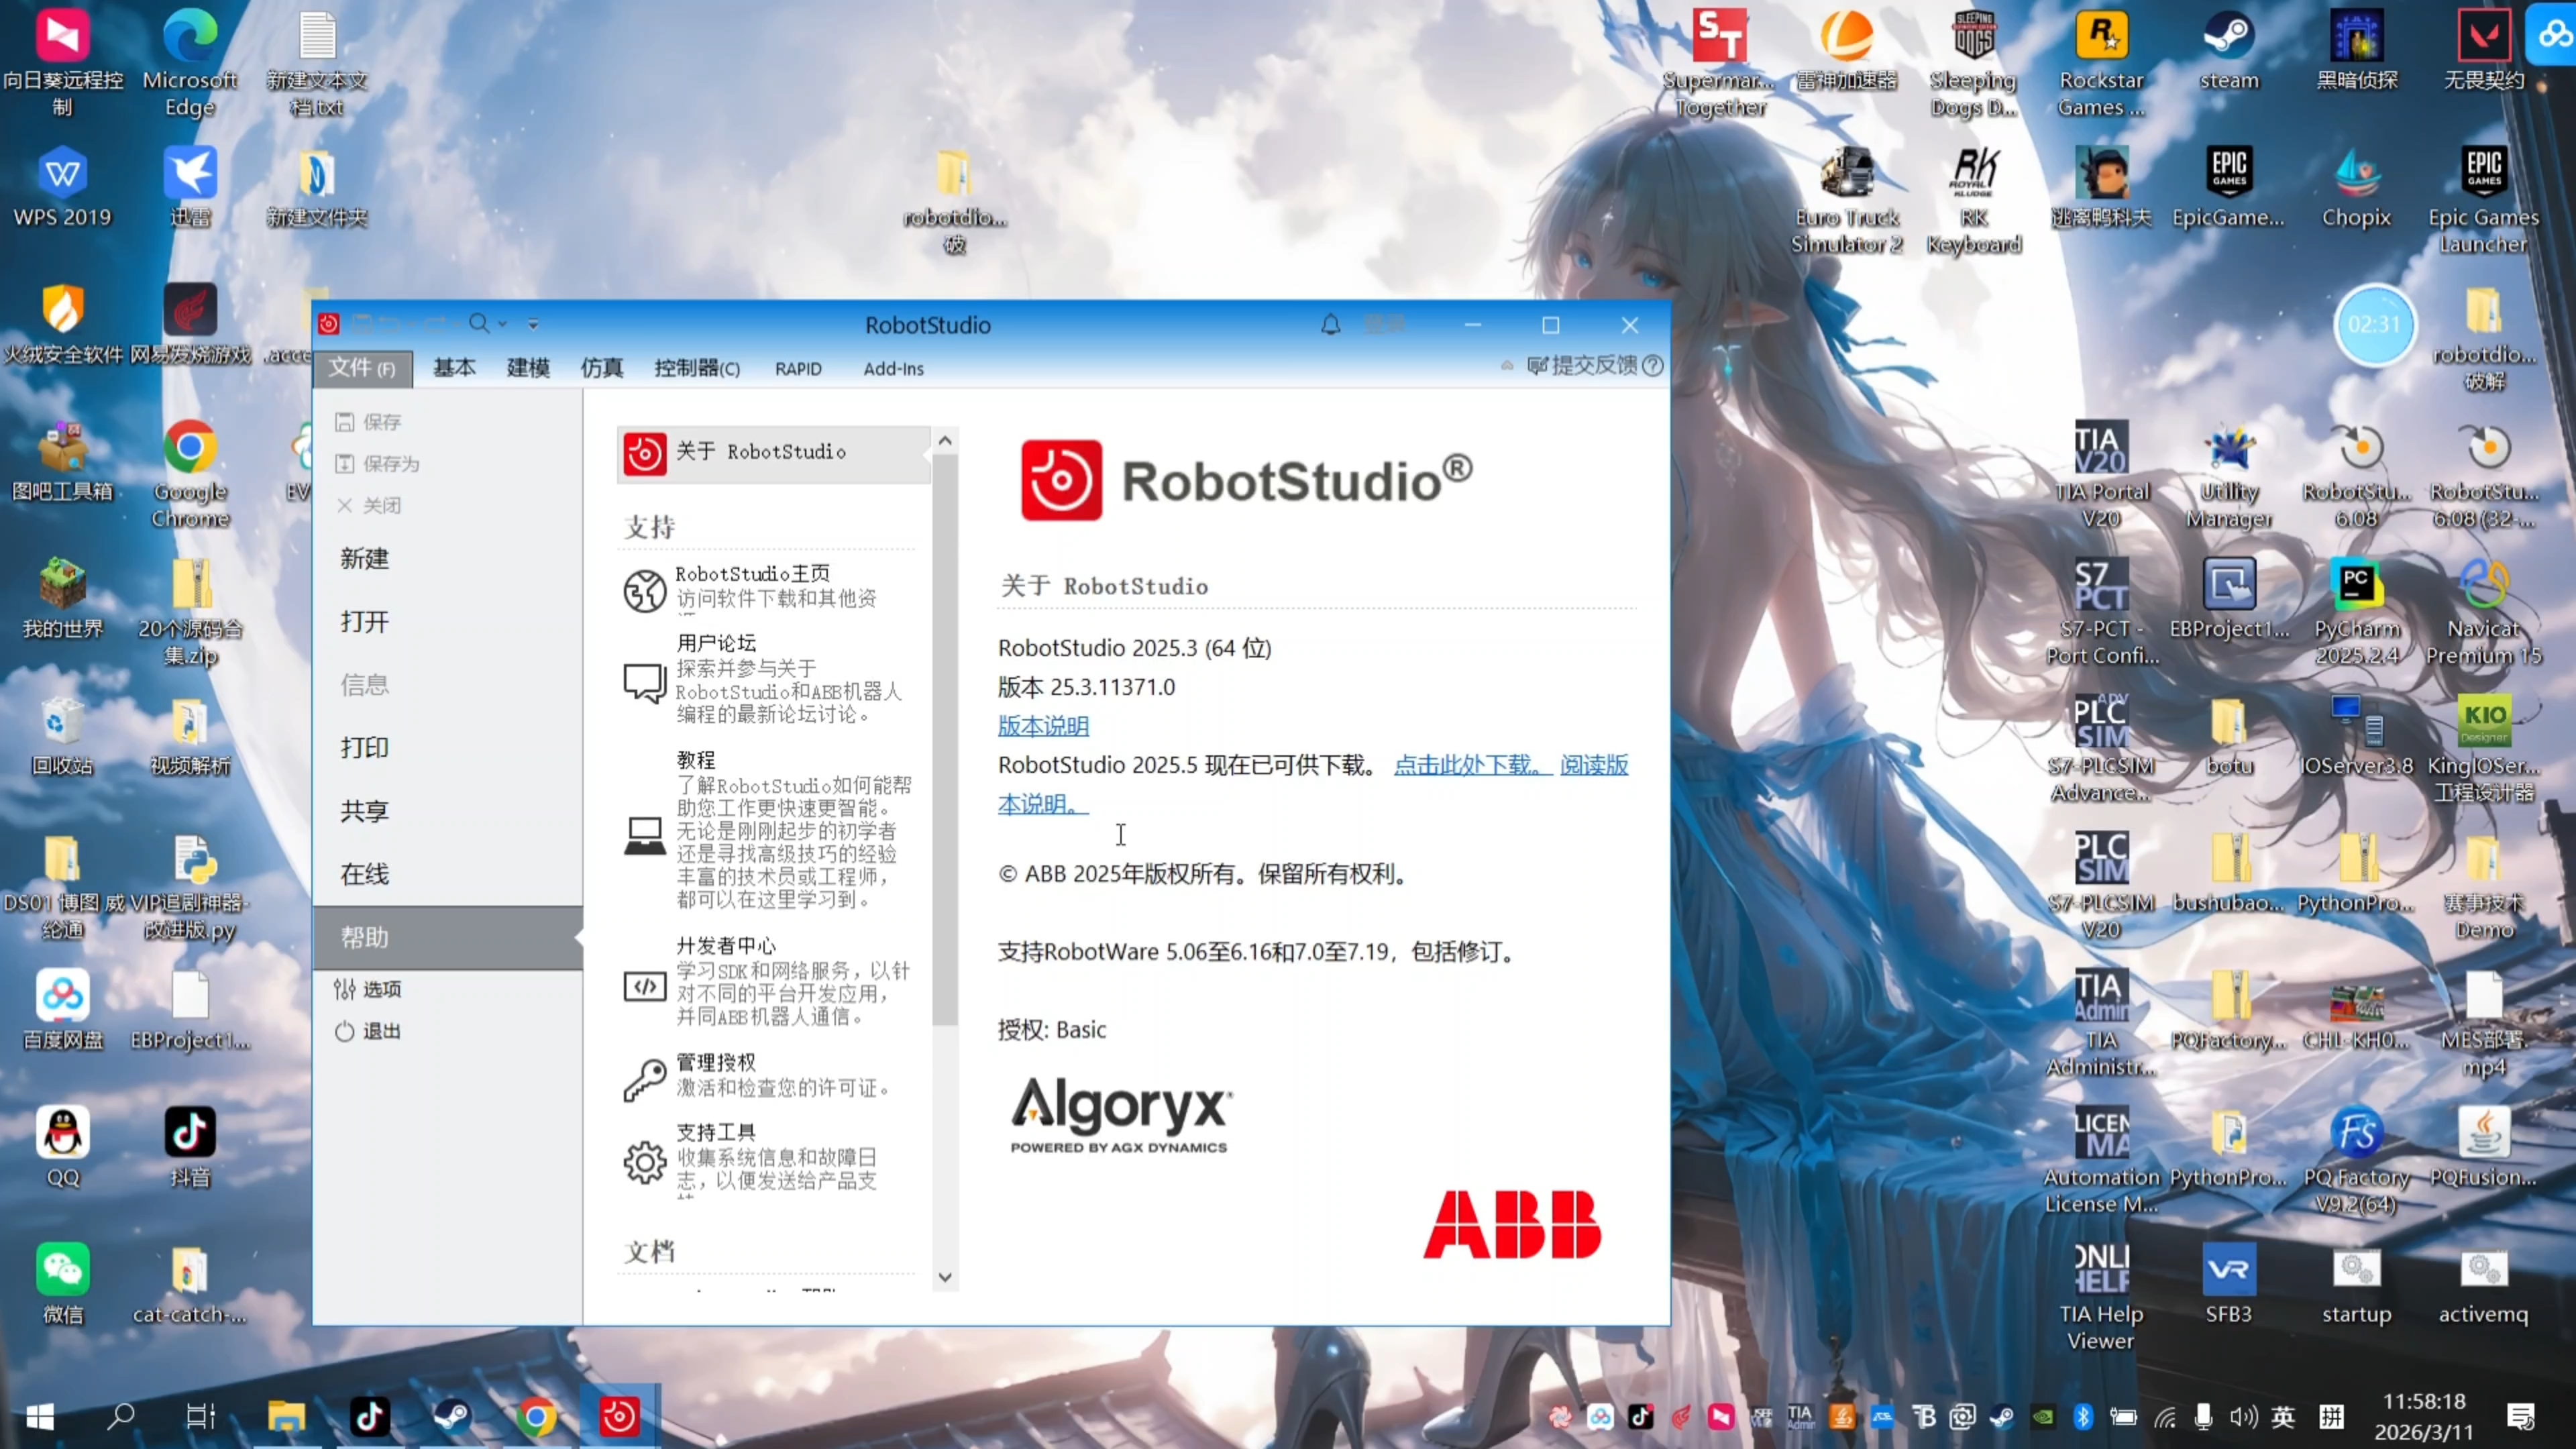Screen dimensions: 2576x1449
Task: Expand the search dropdown arrow
Action: click(503, 324)
